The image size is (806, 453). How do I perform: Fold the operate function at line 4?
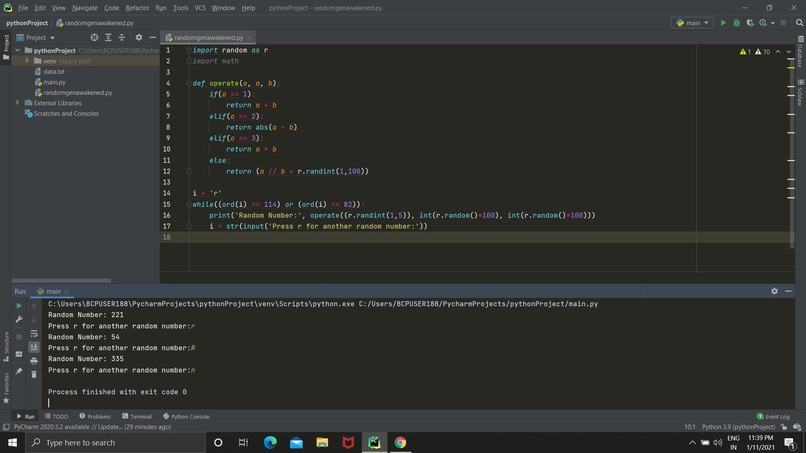189,83
